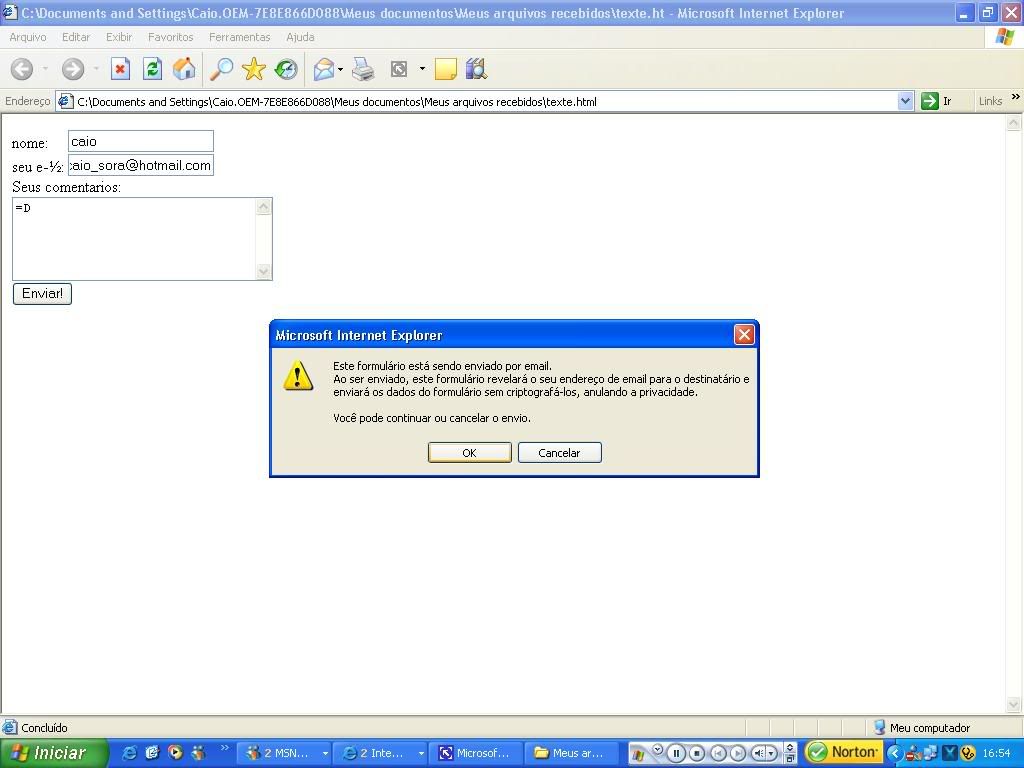Restore the Media Player mini toolbar
The width and height of the screenshot is (1024, 768).
click(x=790, y=758)
